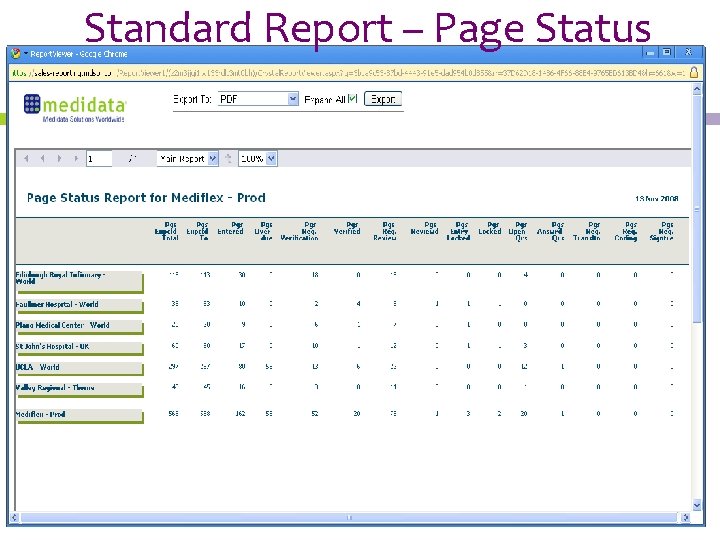Click vertical scrollbar up arrow
The image size is (720, 540).
click(x=697, y=89)
